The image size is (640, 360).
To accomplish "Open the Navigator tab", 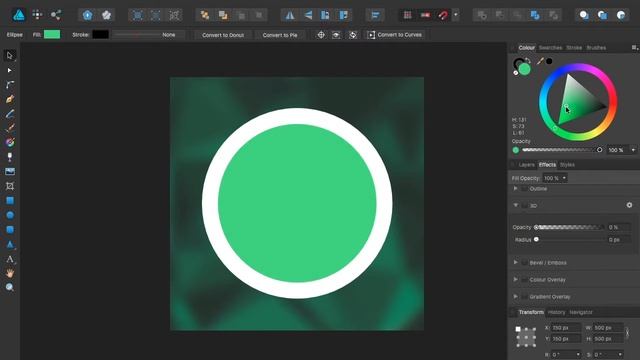I will click(x=581, y=312).
